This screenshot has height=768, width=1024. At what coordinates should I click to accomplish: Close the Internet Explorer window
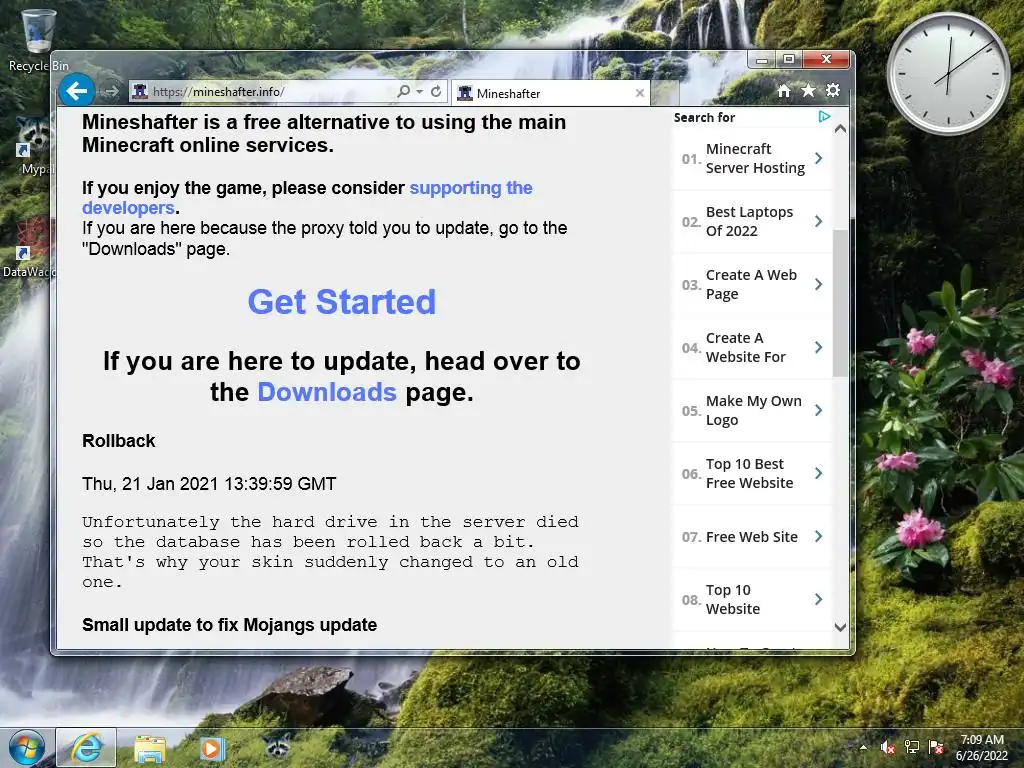pyautogui.click(x=826, y=59)
